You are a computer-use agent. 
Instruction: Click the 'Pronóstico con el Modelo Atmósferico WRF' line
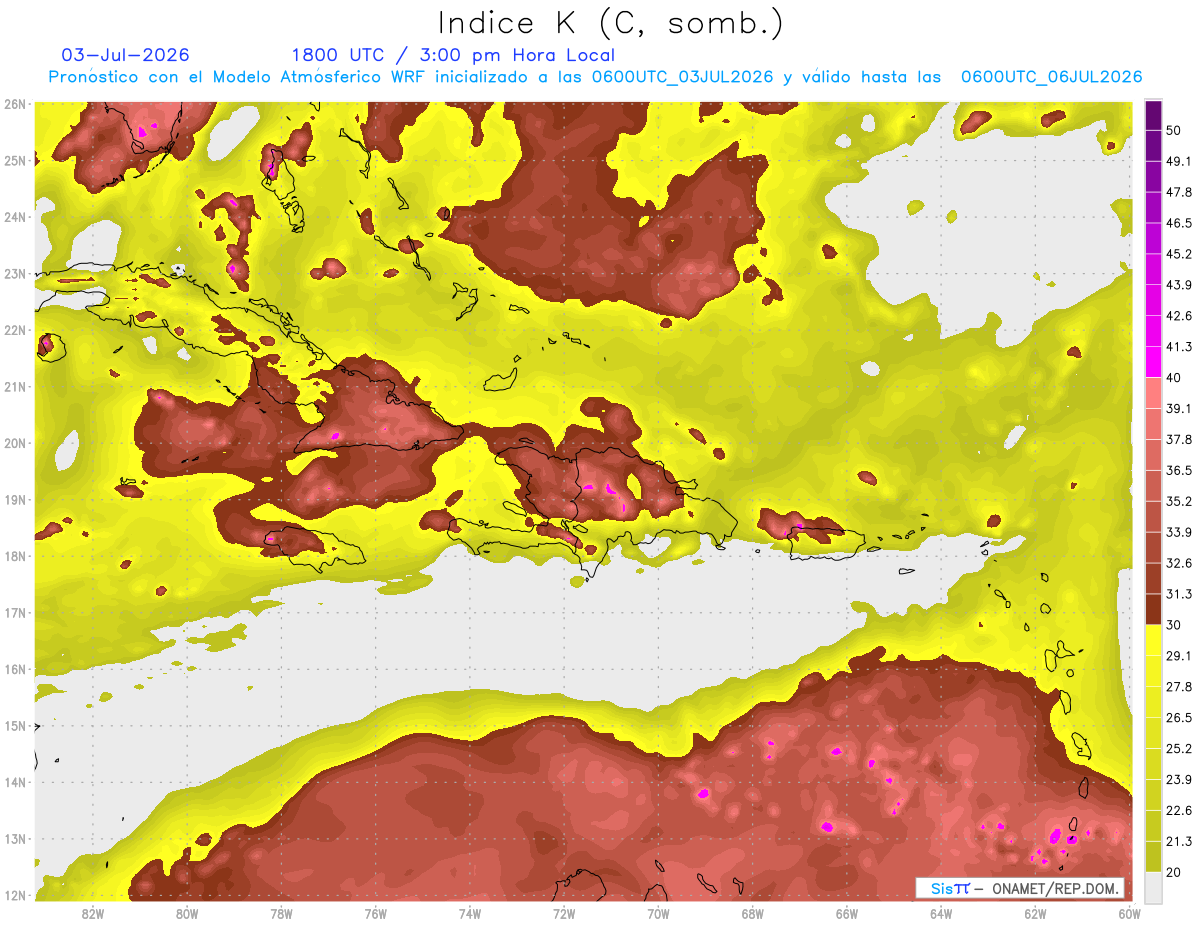pyautogui.click(x=596, y=77)
